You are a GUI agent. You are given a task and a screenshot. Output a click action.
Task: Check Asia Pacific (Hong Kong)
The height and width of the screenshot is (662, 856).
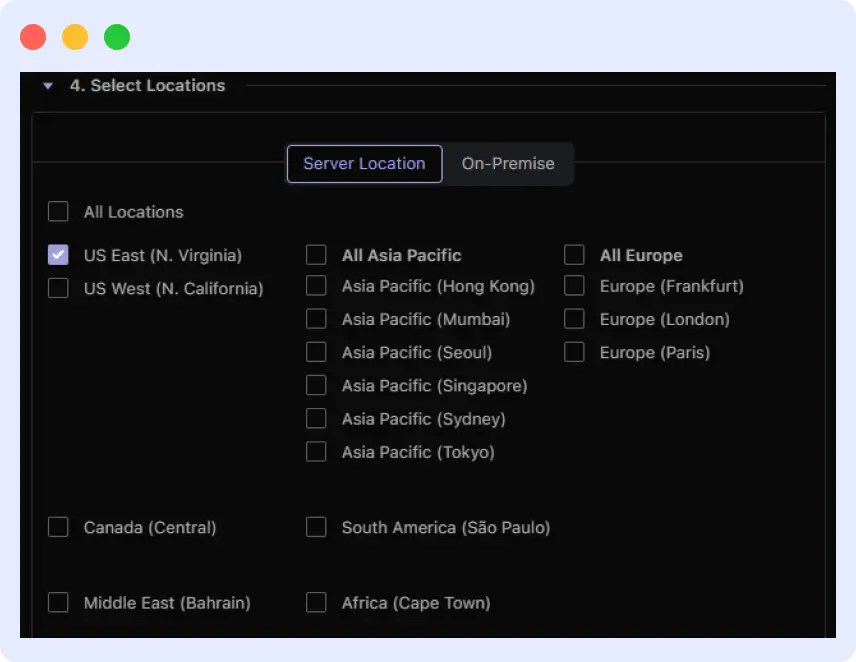coord(316,286)
